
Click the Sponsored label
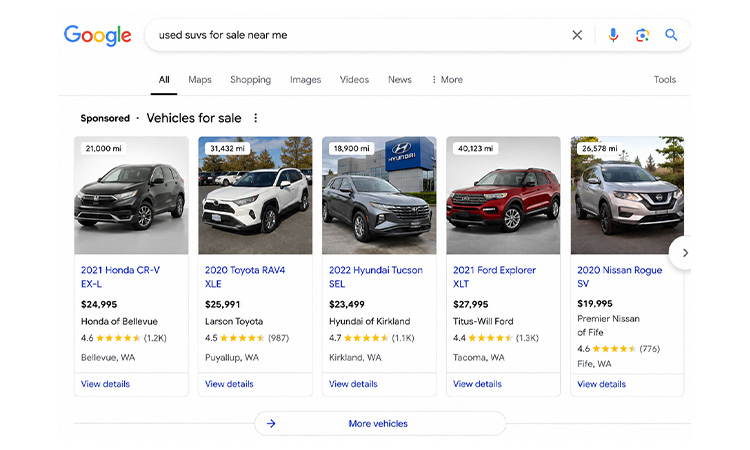(105, 118)
